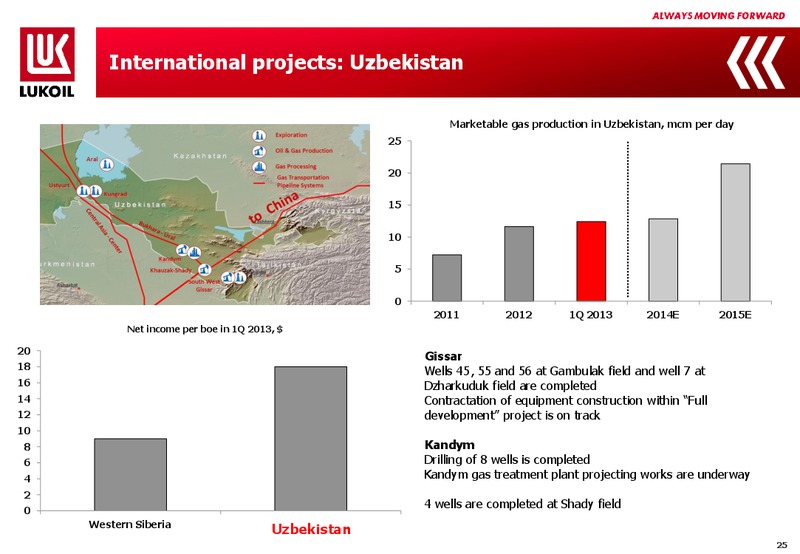The height and width of the screenshot is (554, 800).
Task: Click the 'Gissar' bold heading
Action: tap(443, 356)
